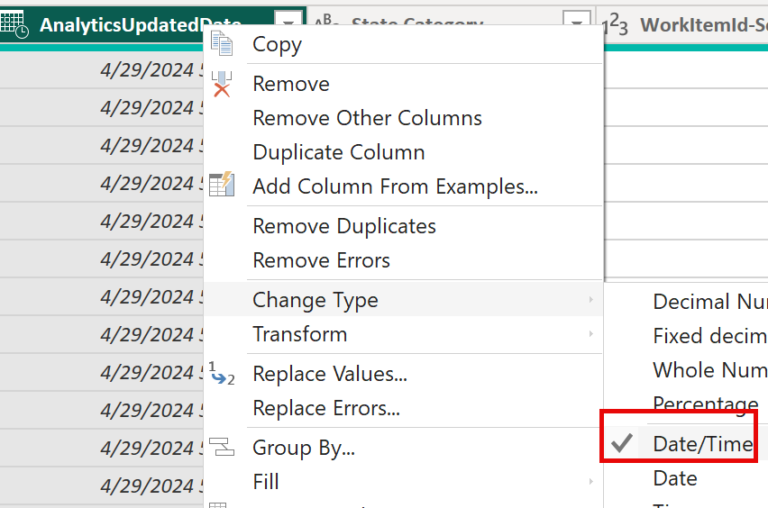Screen dimensions: 768x508
Task: Click the Copy icon in context menu
Action: click(222, 44)
